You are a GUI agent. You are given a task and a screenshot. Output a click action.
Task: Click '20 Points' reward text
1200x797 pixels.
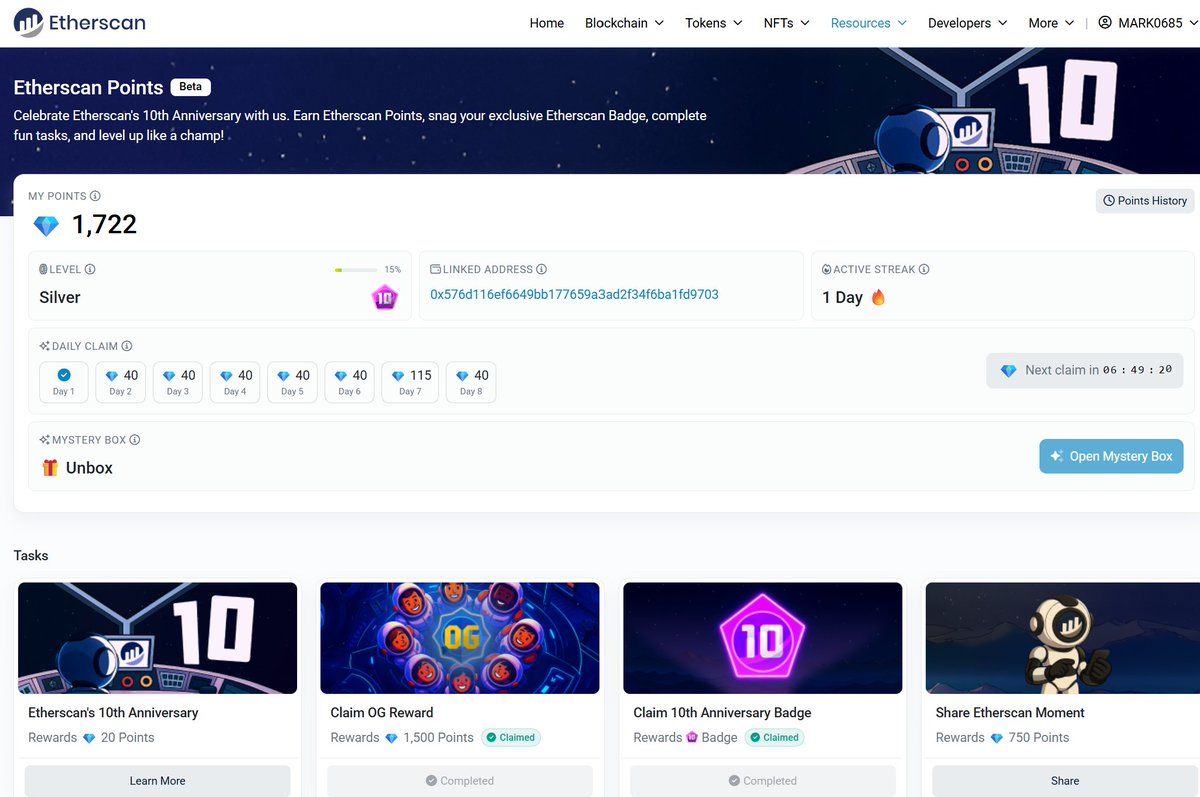pyautogui.click(x=128, y=738)
